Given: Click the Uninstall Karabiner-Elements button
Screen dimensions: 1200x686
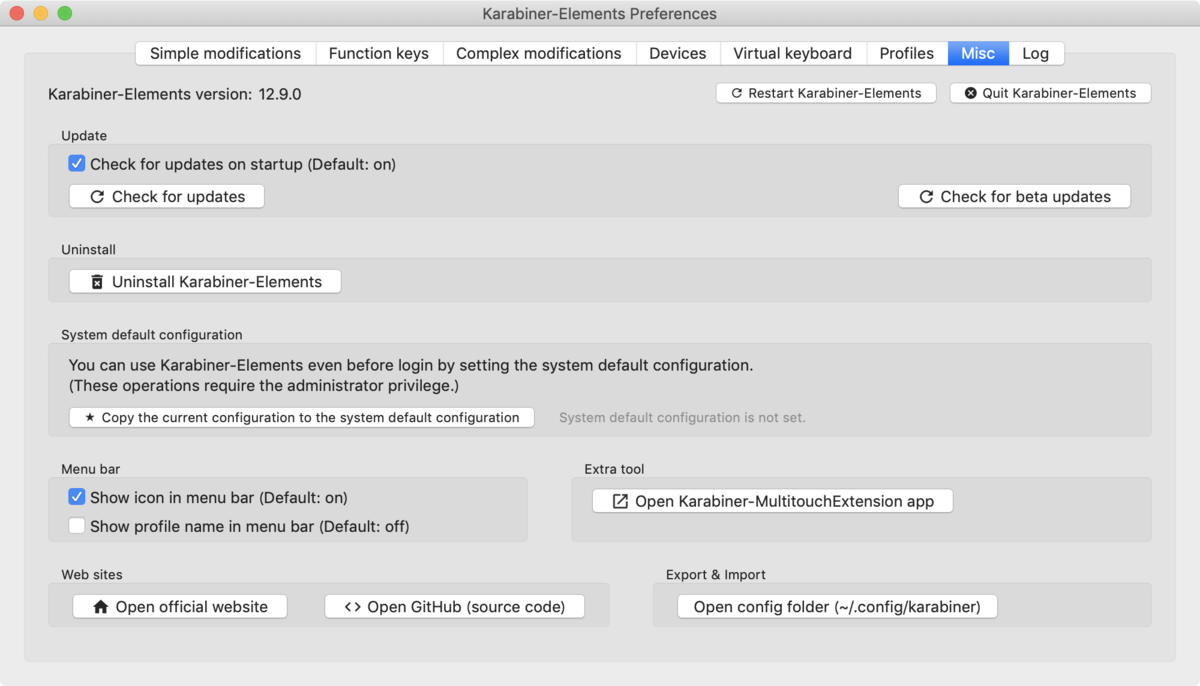Looking at the screenshot, I should tap(205, 282).
